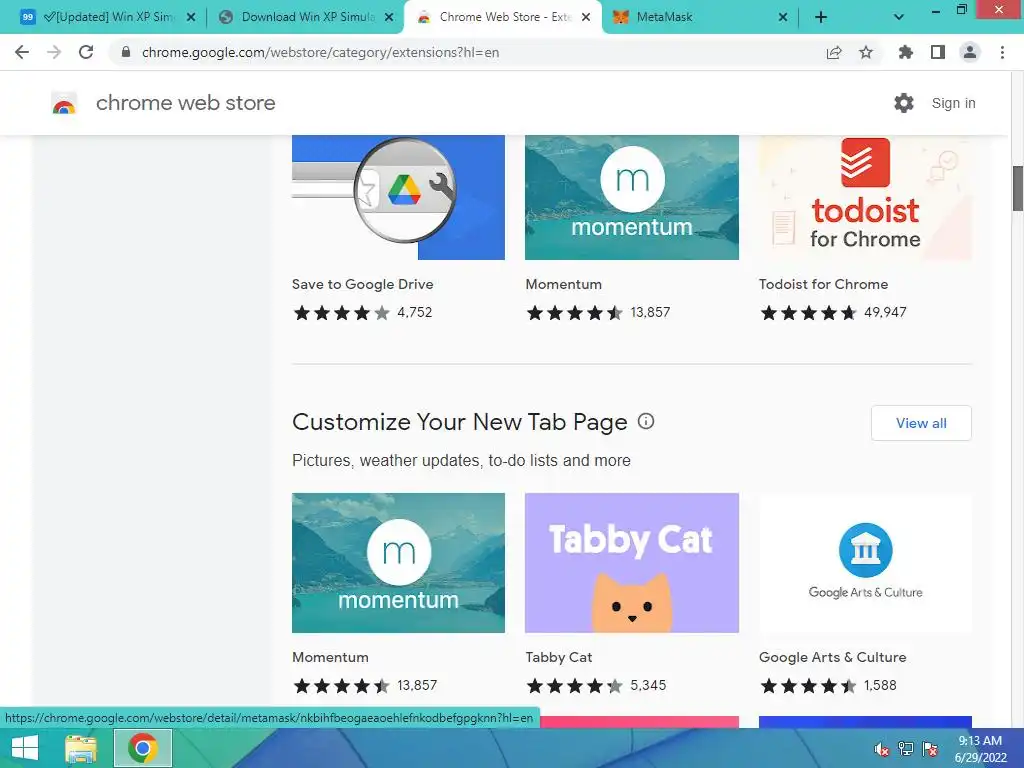This screenshot has width=1024, height=768.
Task: Click Save to Google Drive title
Action: point(362,284)
